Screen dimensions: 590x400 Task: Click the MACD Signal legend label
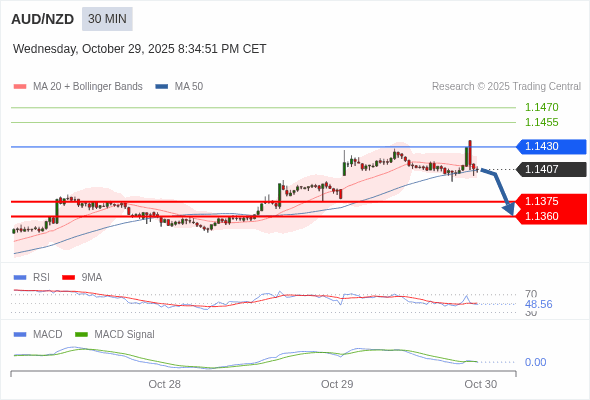125,335
